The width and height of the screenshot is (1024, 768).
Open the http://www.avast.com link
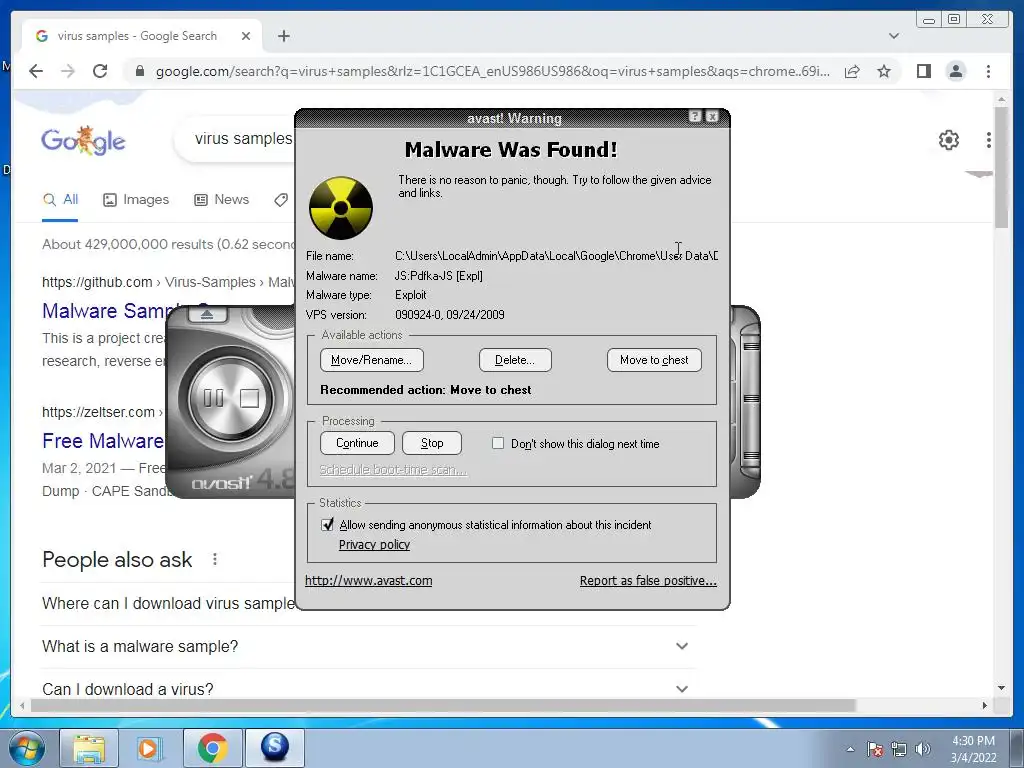click(x=368, y=581)
